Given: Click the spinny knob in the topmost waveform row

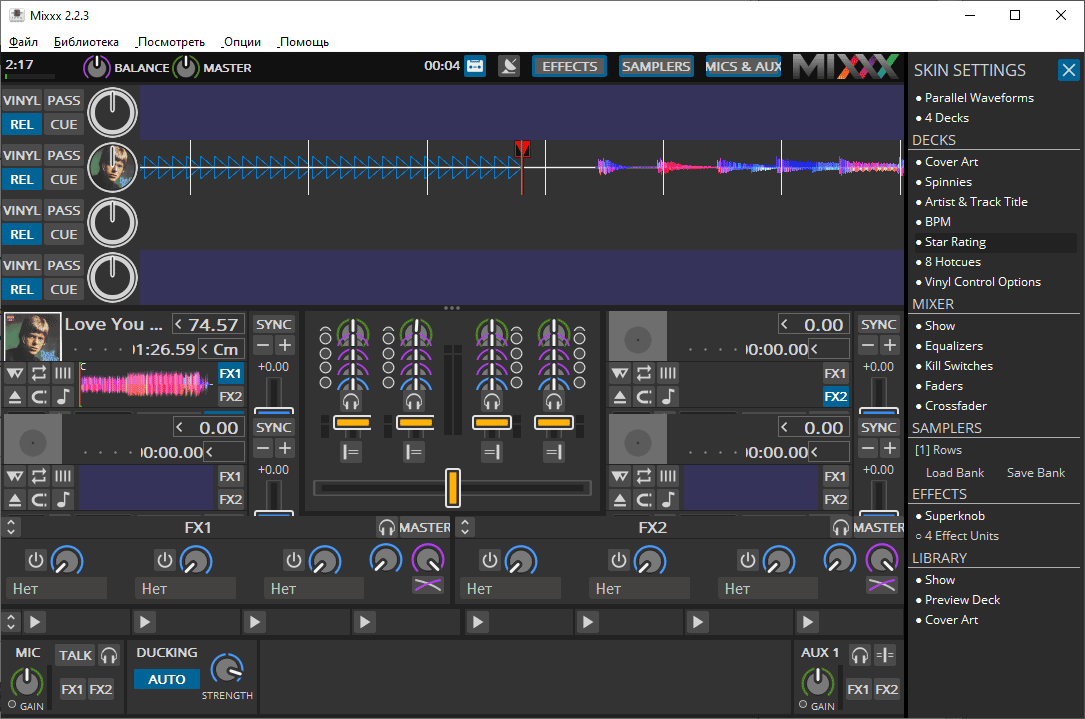Looking at the screenshot, I should tap(112, 112).
